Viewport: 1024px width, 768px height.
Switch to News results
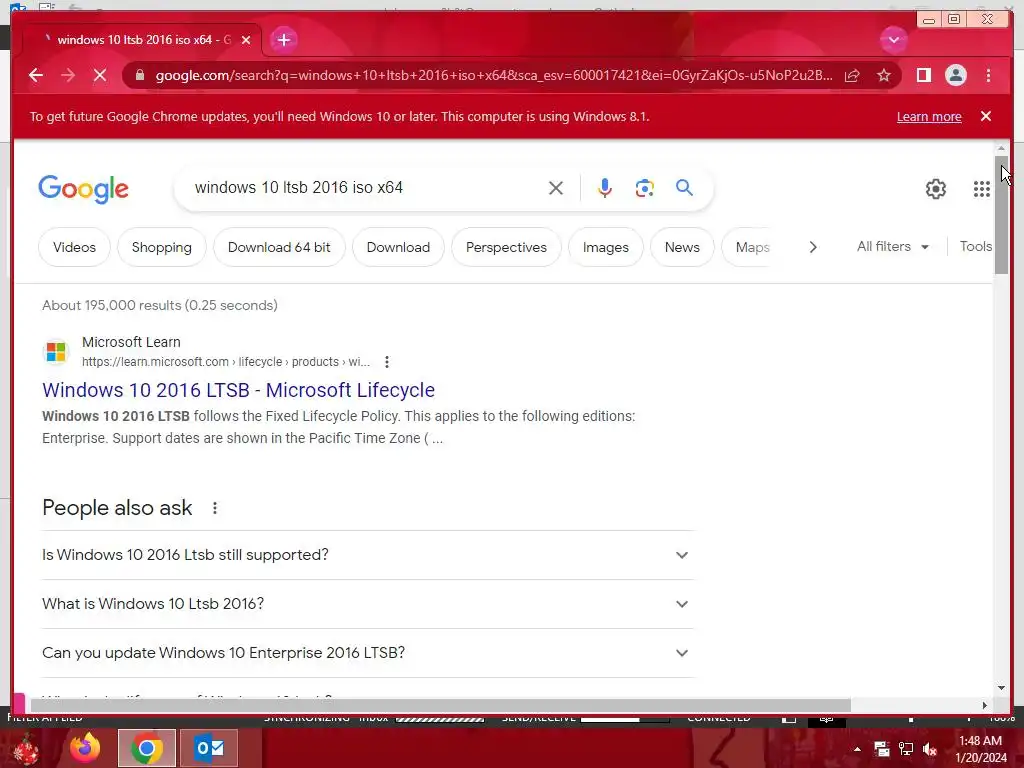pos(682,247)
